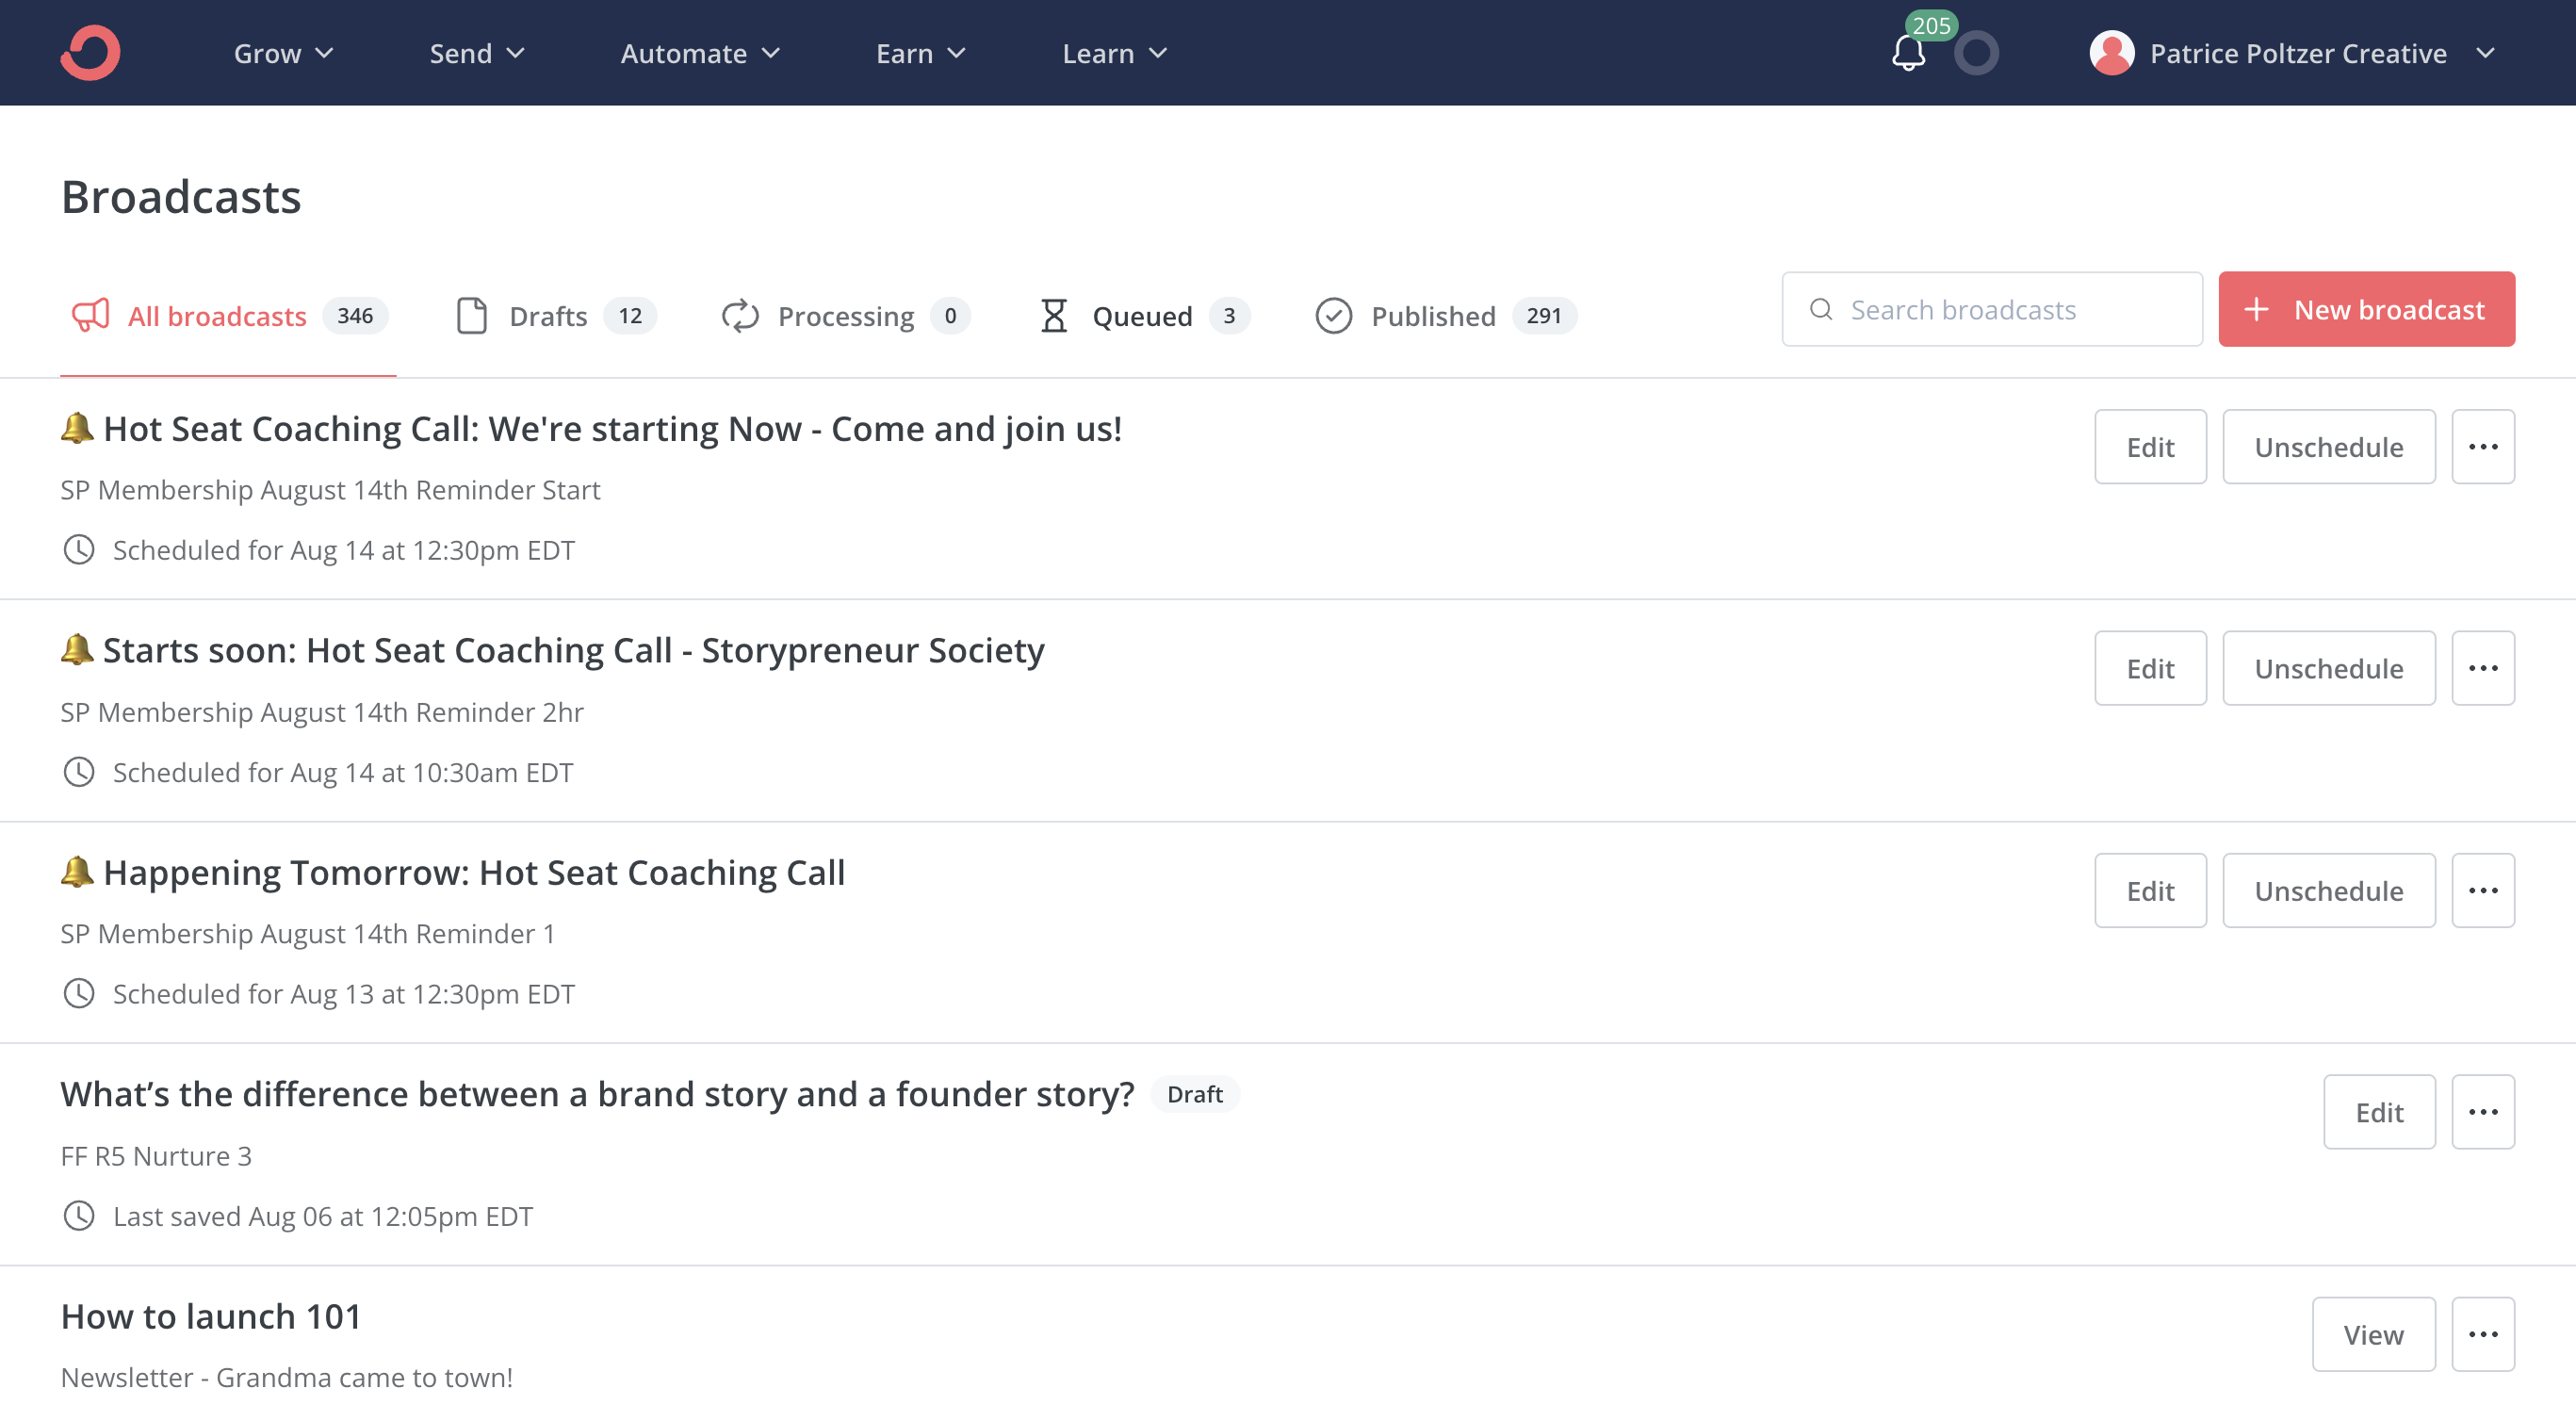
Task: Unschedule the Happening Tomorrow broadcast
Action: (2329, 891)
